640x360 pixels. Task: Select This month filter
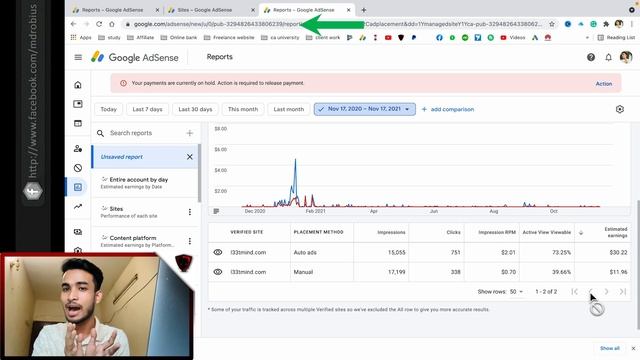pyautogui.click(x=243, y=109)
